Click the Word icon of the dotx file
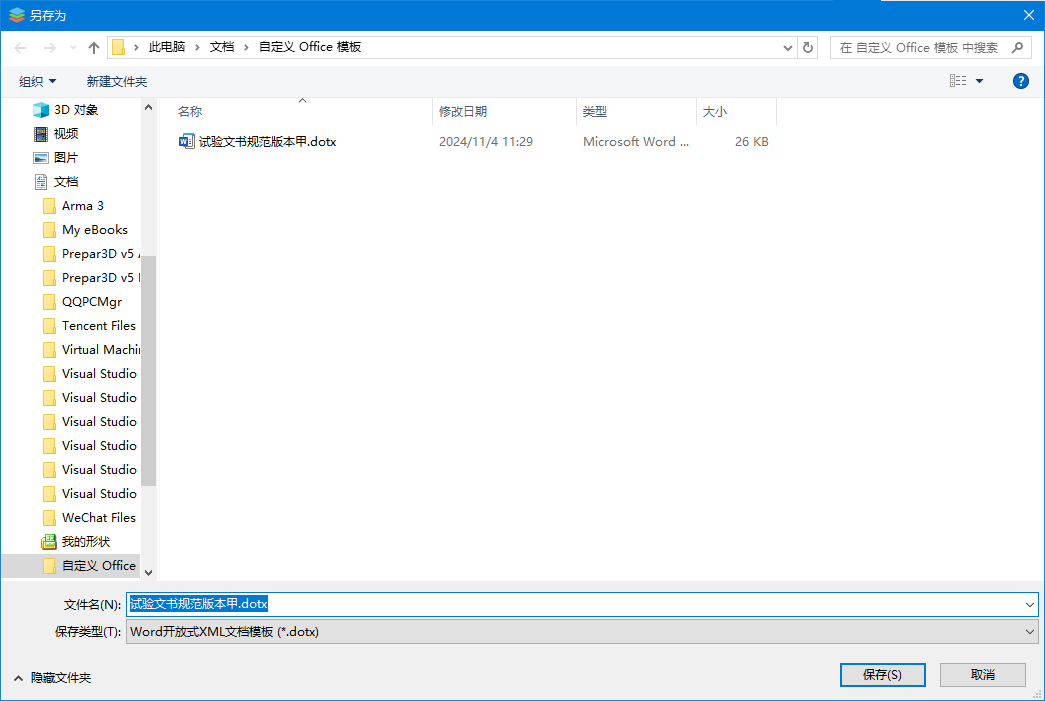This screenshot has height=701, width=1045. [x=187, y=141]
